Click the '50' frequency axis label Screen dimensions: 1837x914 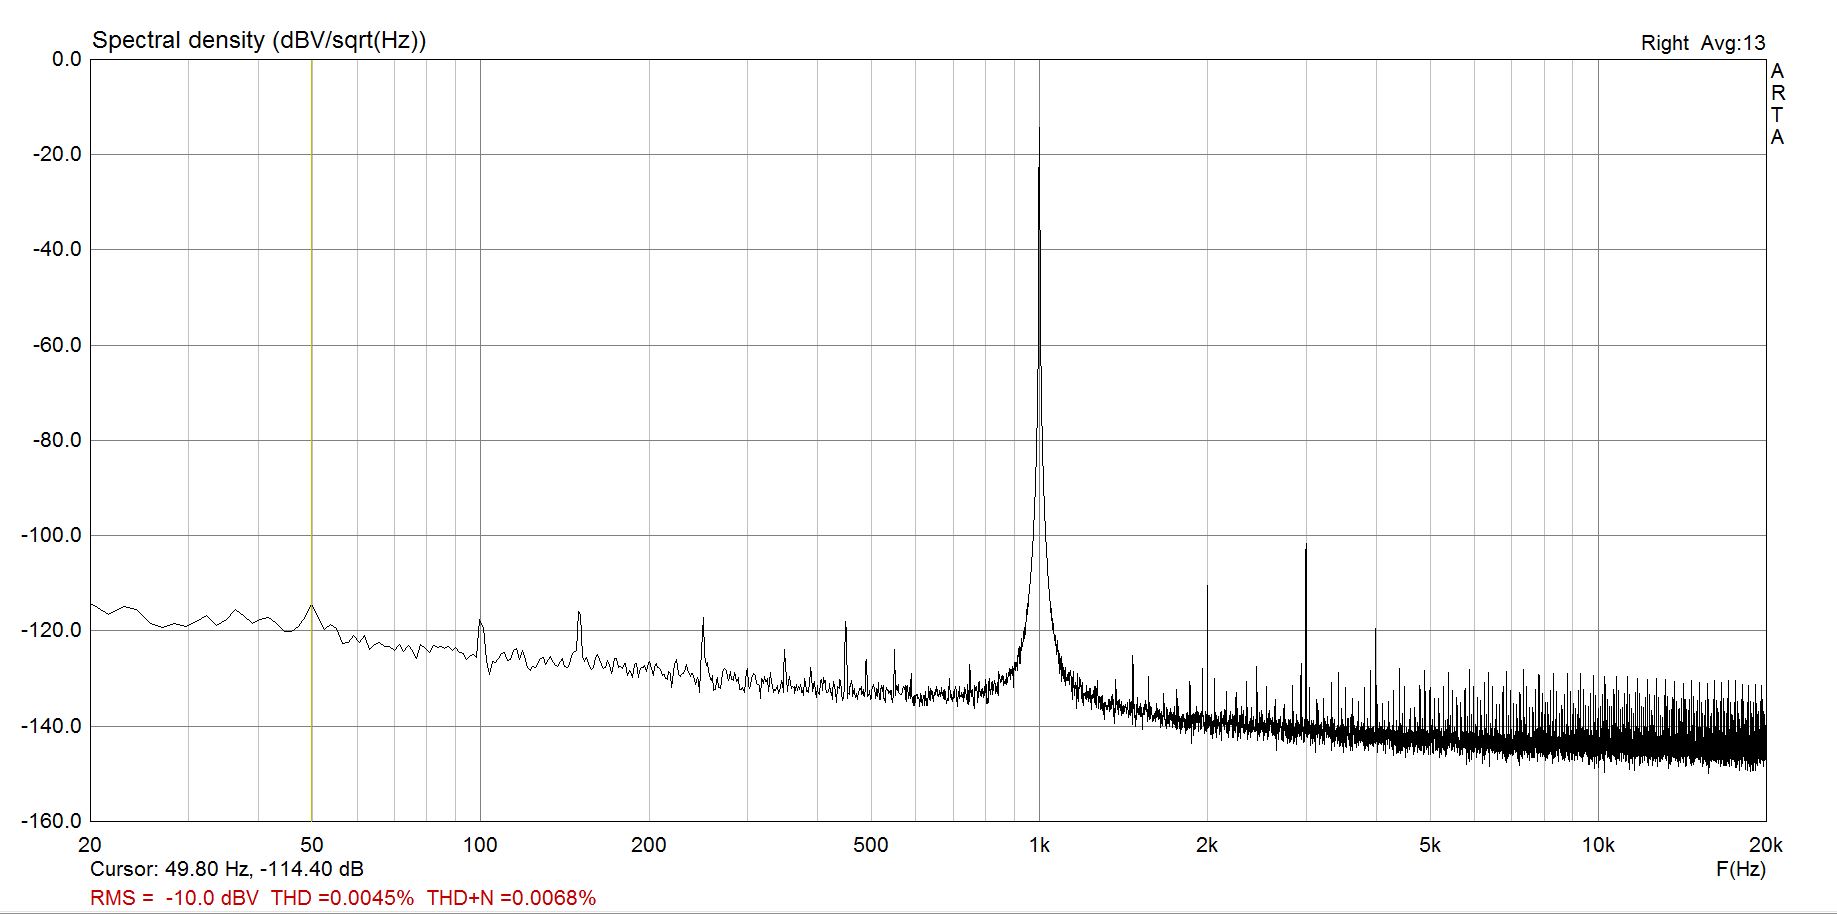click(311, 845)
